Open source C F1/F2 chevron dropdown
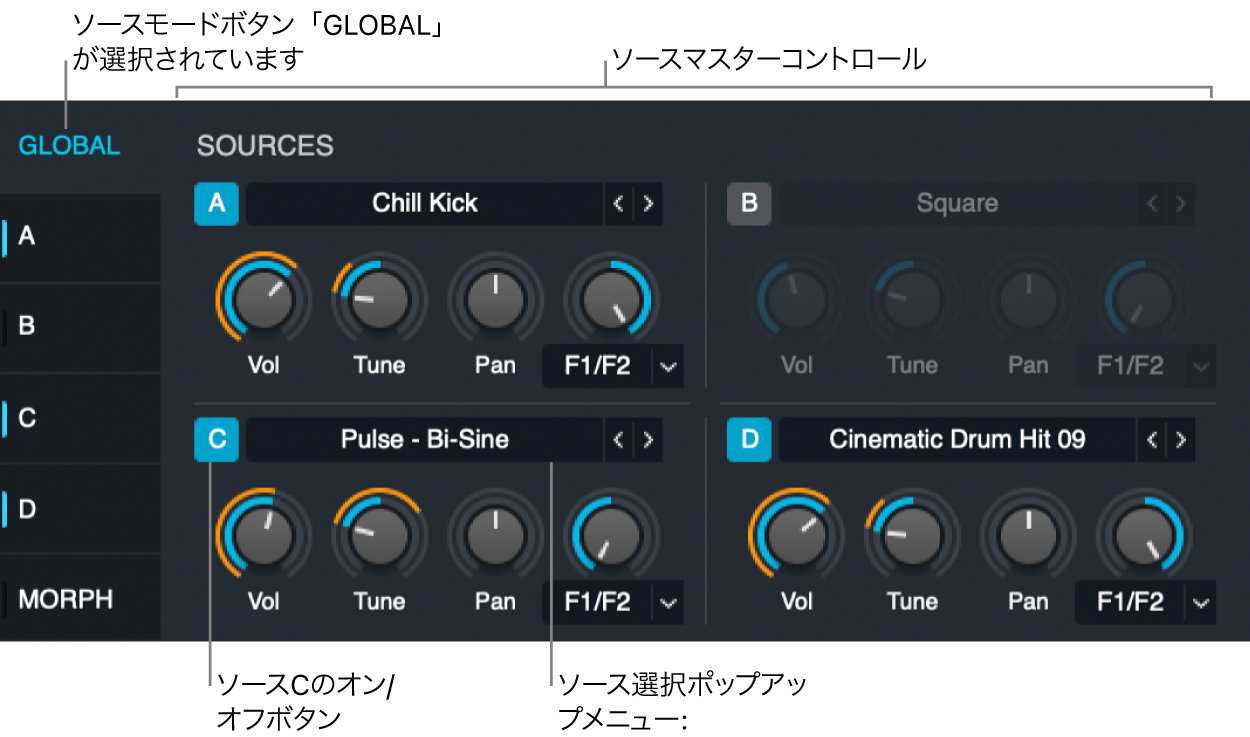The image size is (1250, 737). (669, 602)
